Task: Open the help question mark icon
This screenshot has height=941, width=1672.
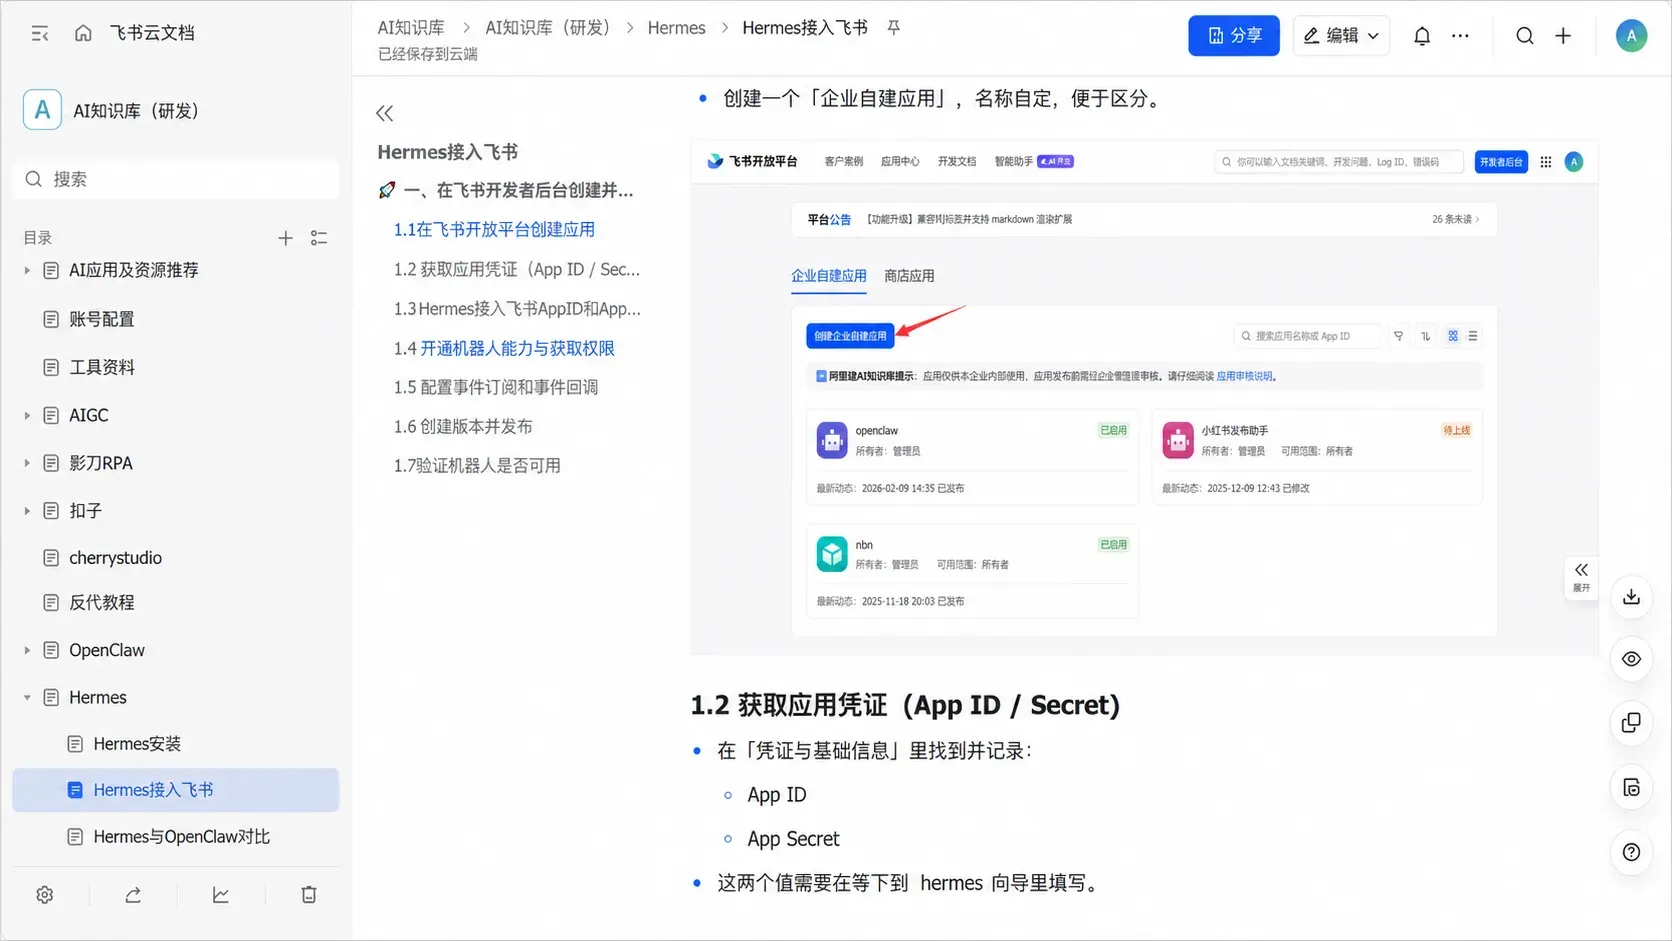Action: click(1631, 852)
